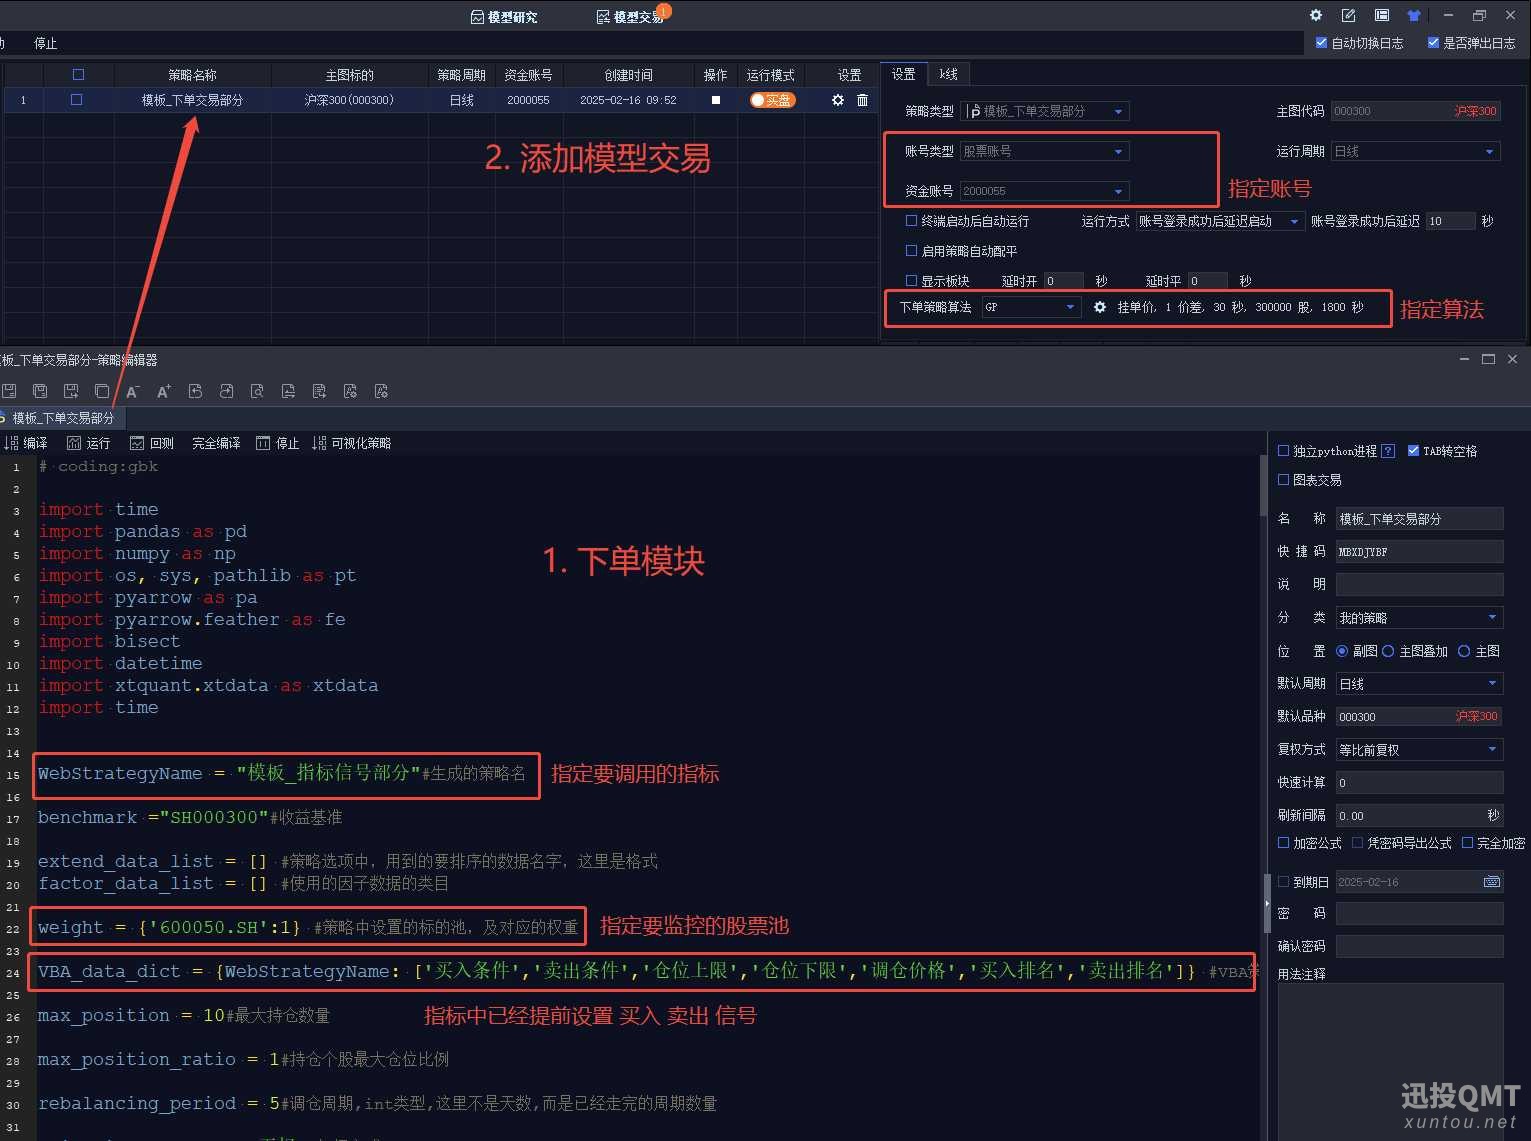The height and width of the screenshot is (1141, 1531).
Task: Click the 编译 compile button
Action: point(26,443)
